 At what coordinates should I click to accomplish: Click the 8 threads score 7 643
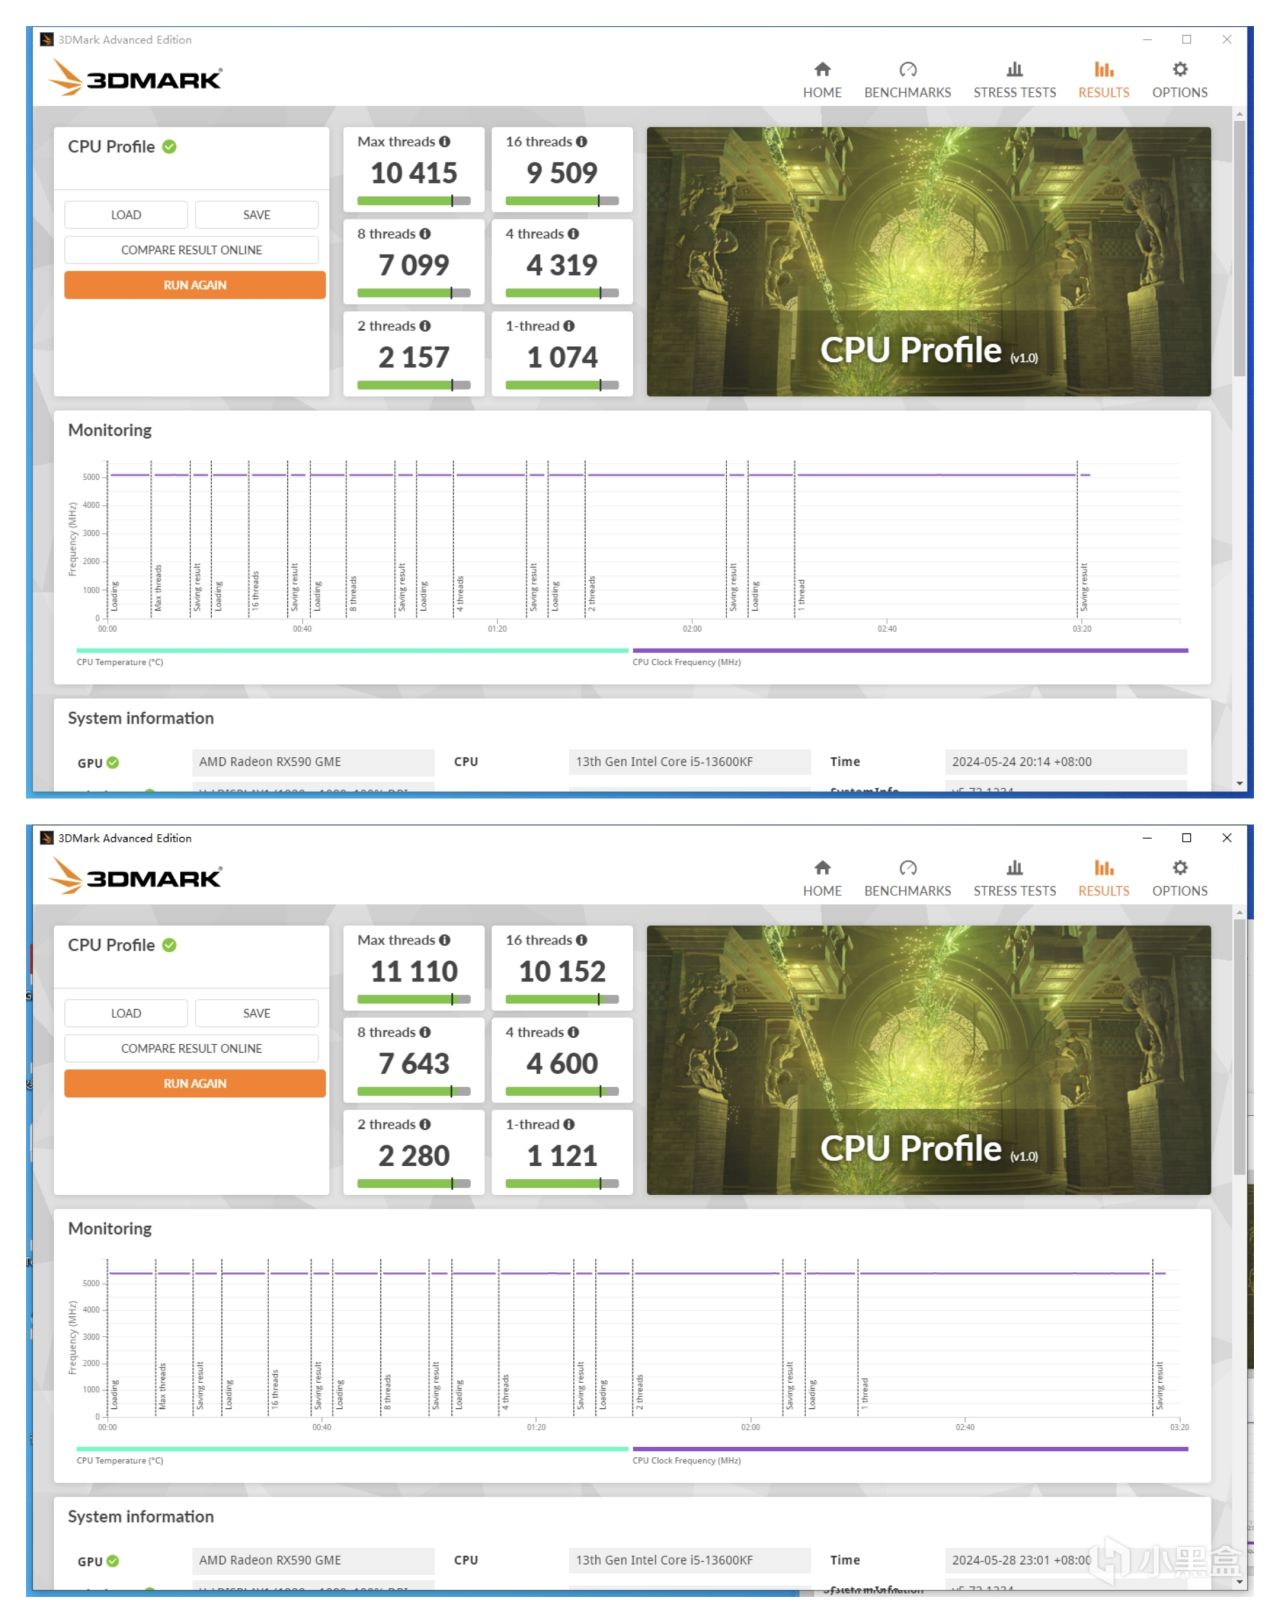414,1064
